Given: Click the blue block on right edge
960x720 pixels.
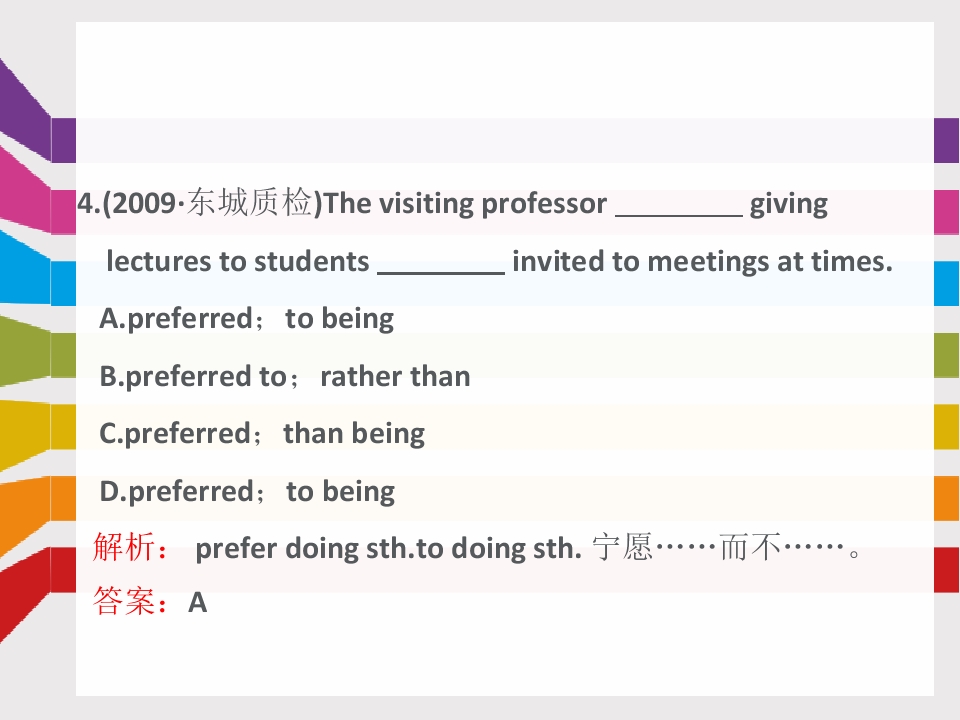Looking at the screenshot, I should (947, 283).
